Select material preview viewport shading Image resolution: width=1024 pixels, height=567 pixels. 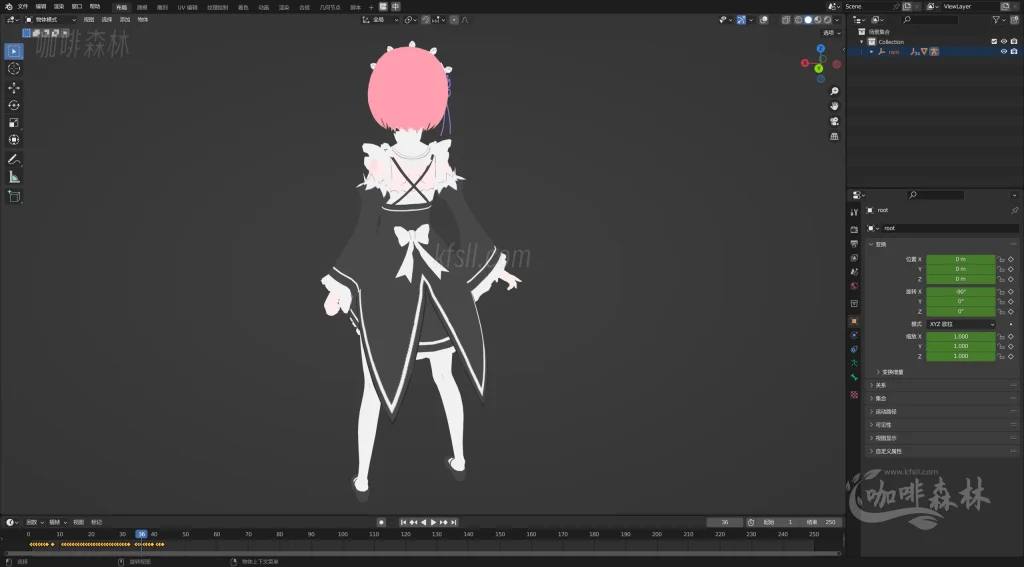818,20
